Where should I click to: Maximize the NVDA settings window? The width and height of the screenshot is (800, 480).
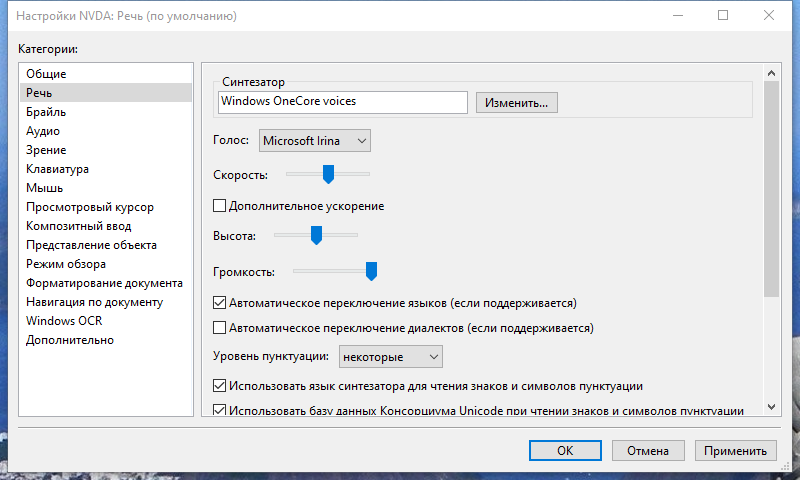click(x=723, y=16)
